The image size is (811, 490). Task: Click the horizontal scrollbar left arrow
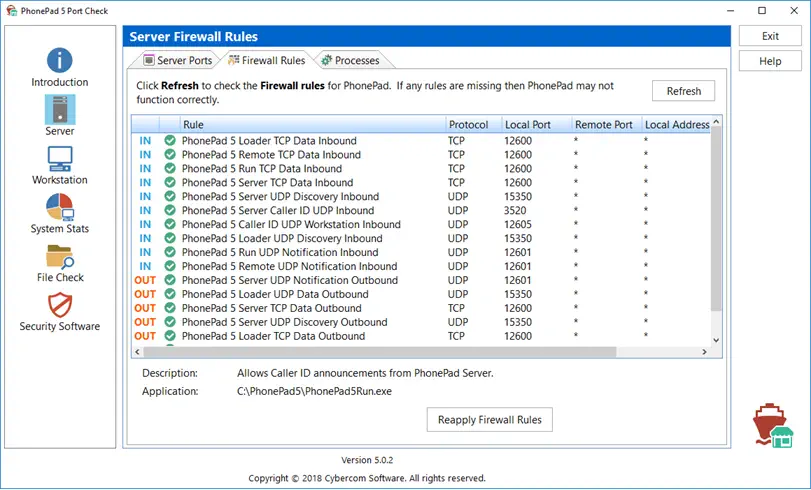(137, 352)
